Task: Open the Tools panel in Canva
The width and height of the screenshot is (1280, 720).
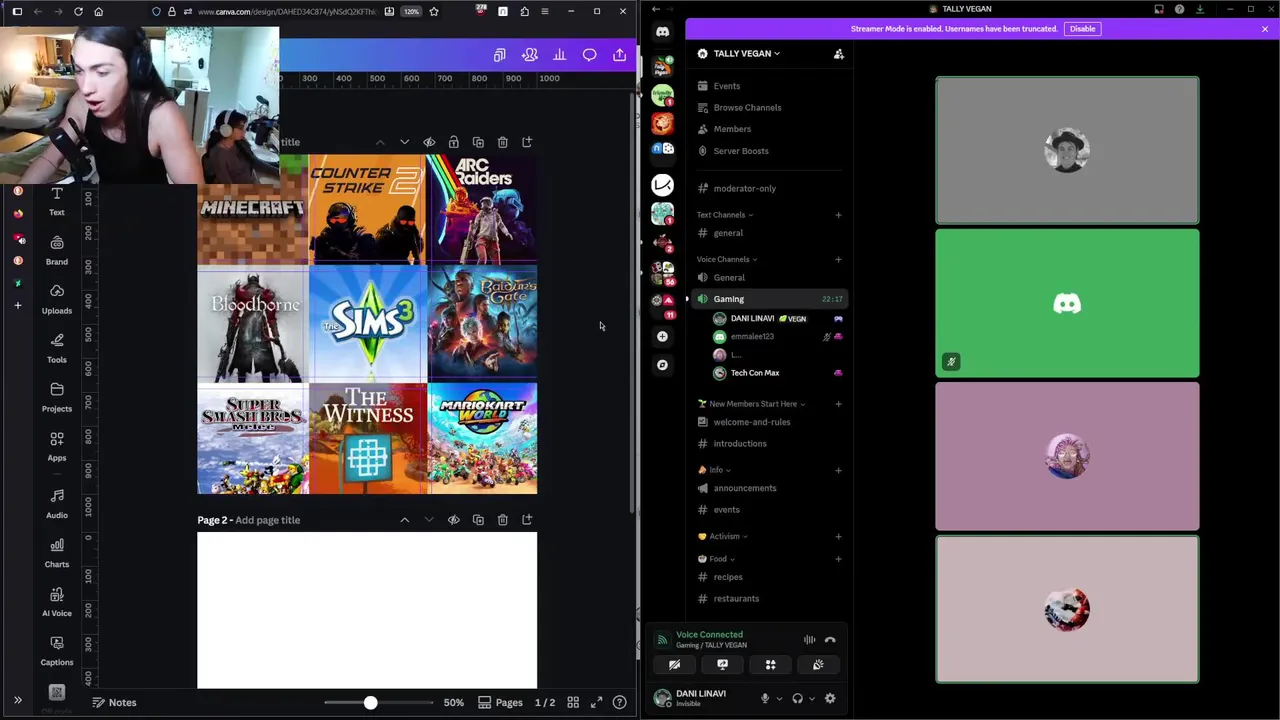Action: 57,348
